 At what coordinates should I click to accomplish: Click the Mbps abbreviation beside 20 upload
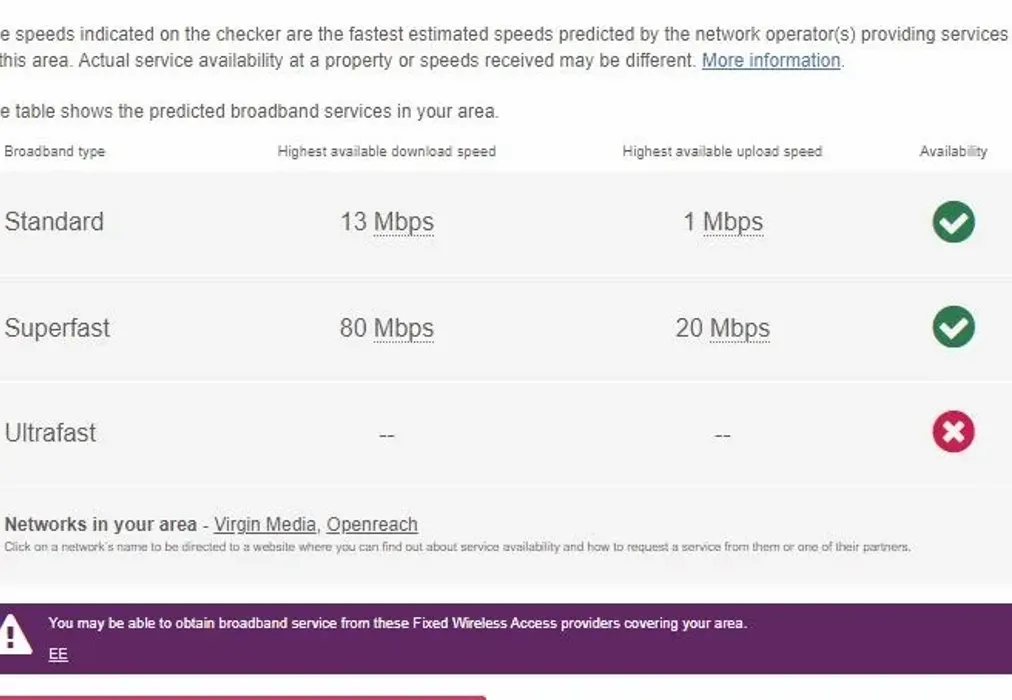[x=740, y=328]
